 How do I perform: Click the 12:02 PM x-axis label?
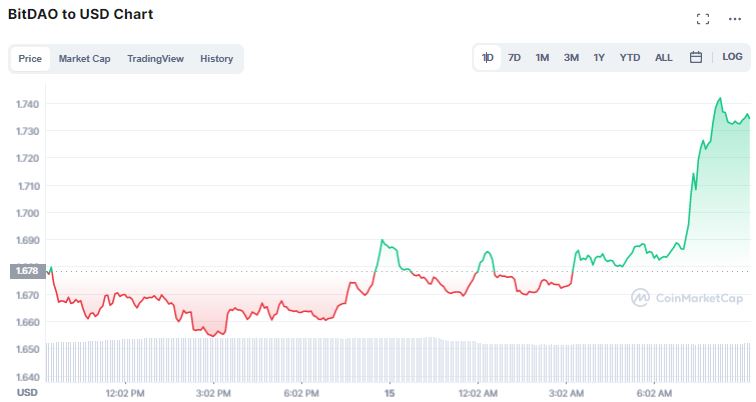click(x=125, y=393)
